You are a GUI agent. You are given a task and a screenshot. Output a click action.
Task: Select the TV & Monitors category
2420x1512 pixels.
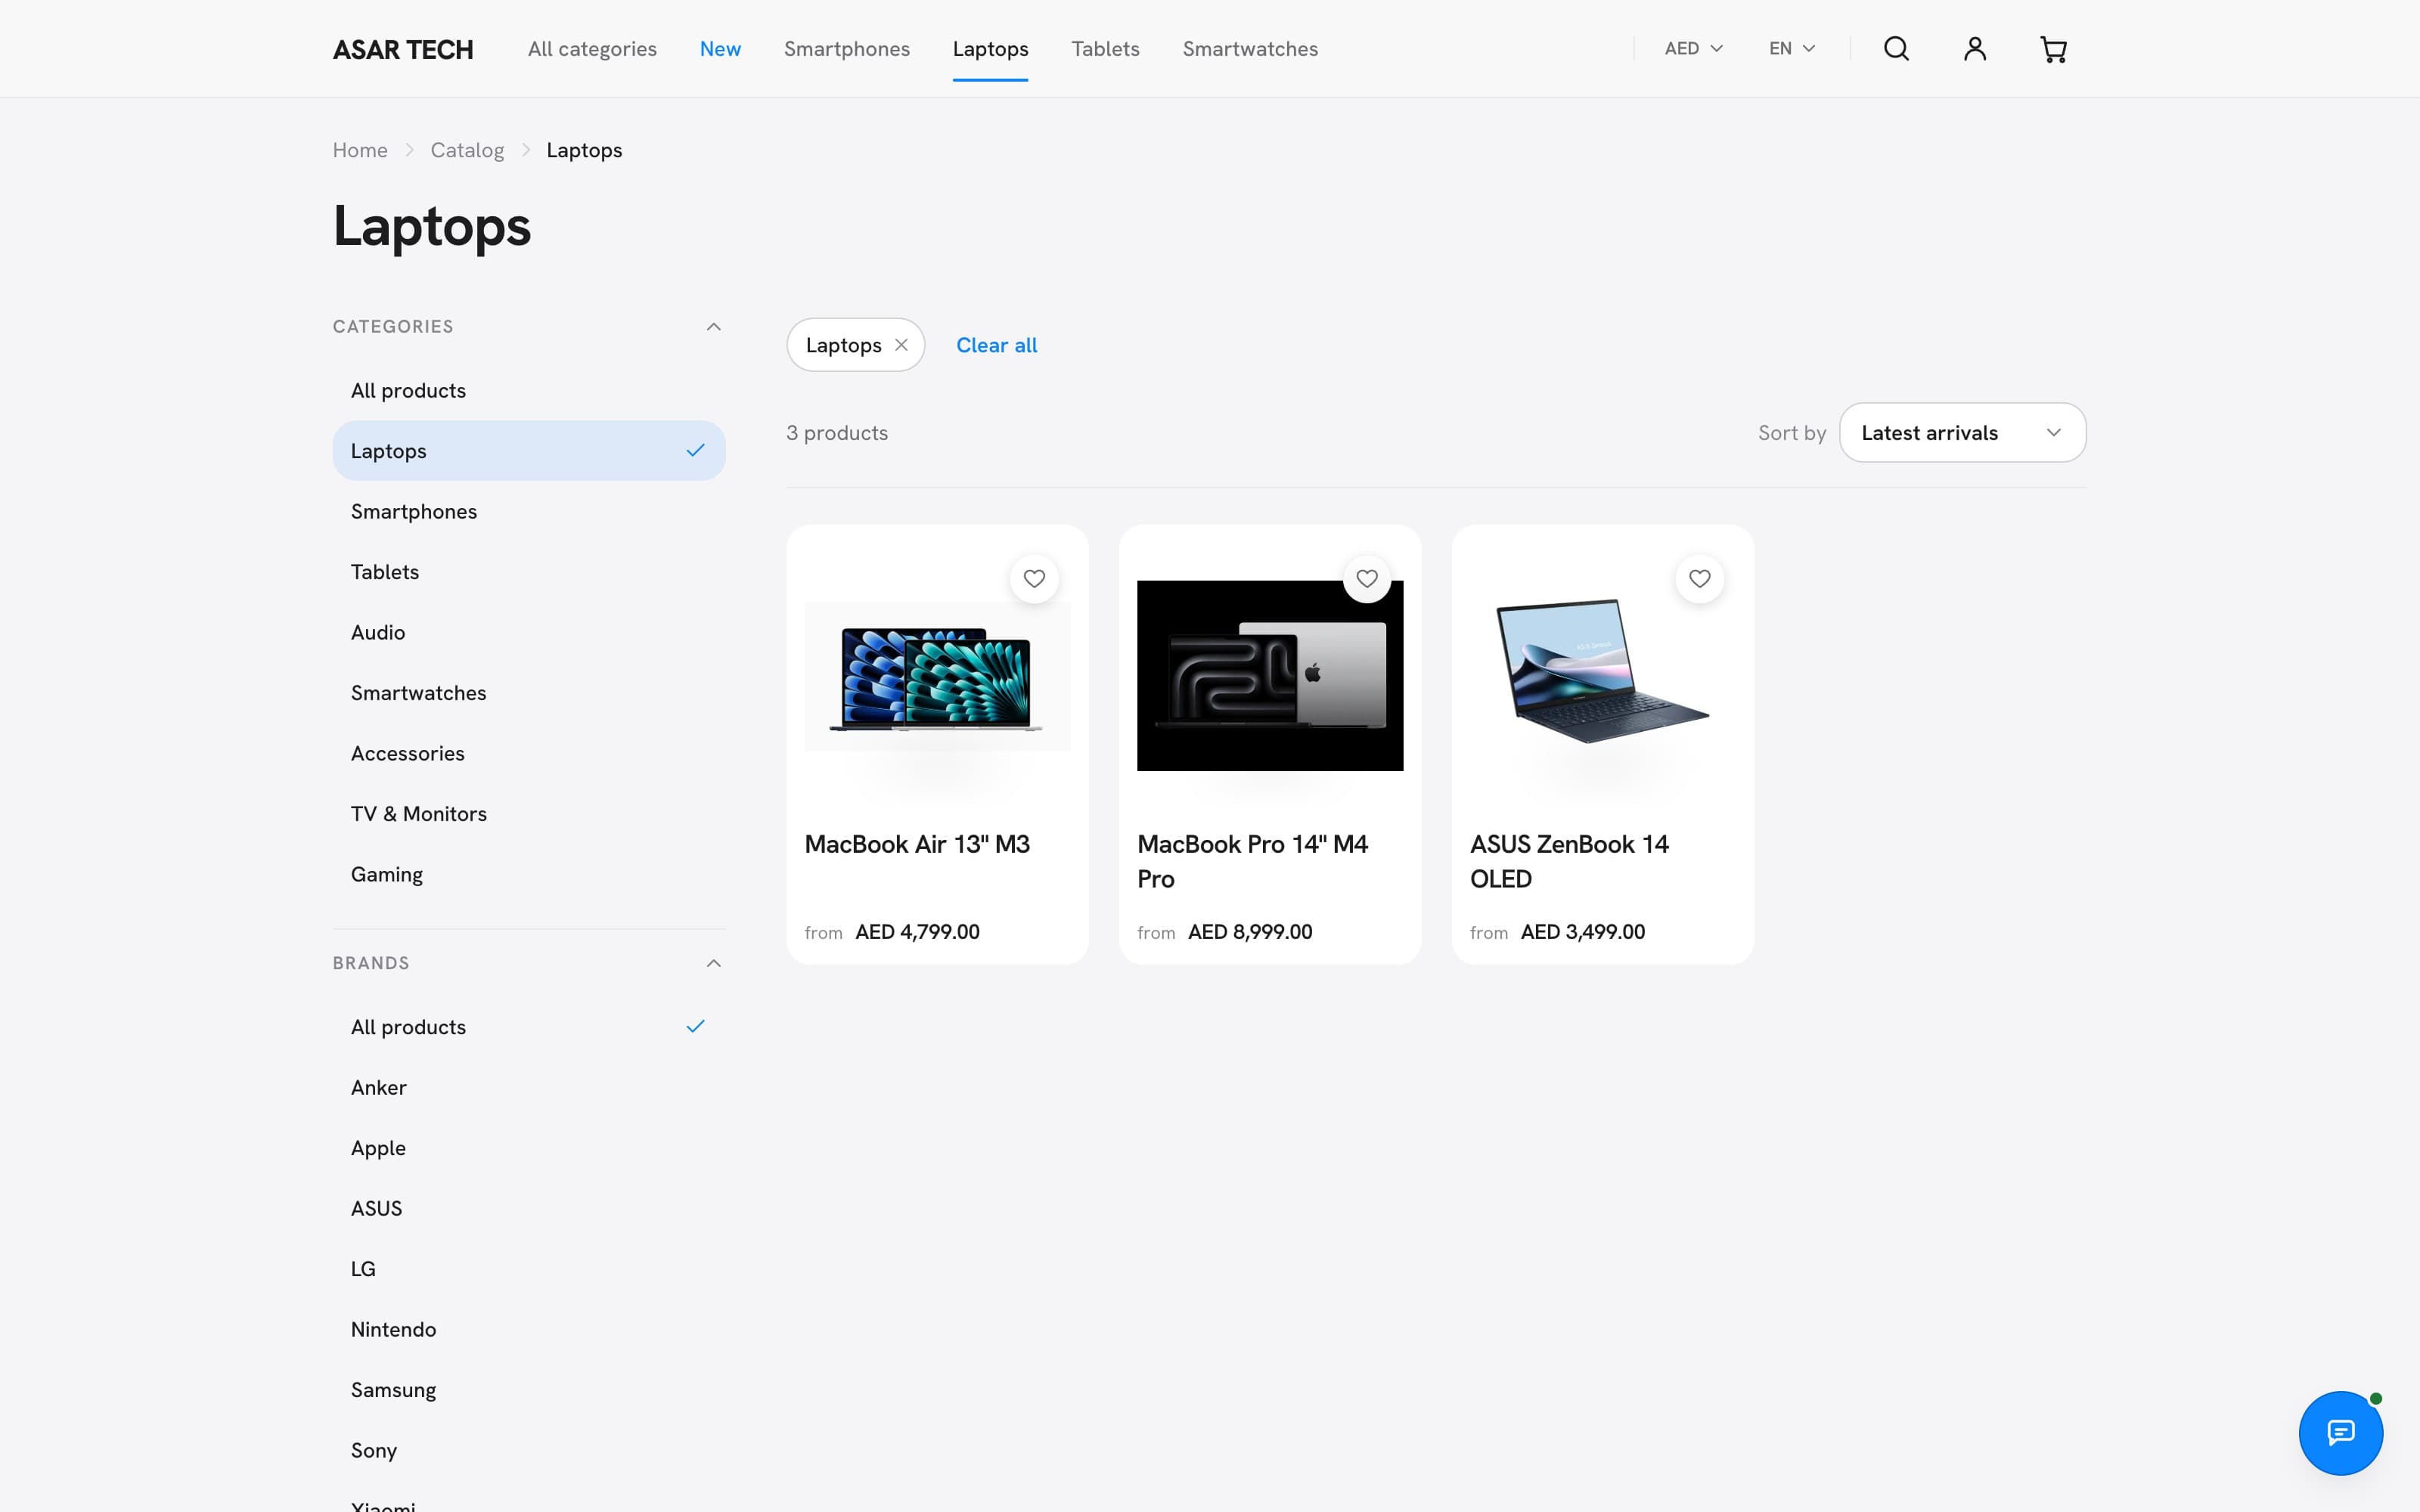(x=529, y=814)
